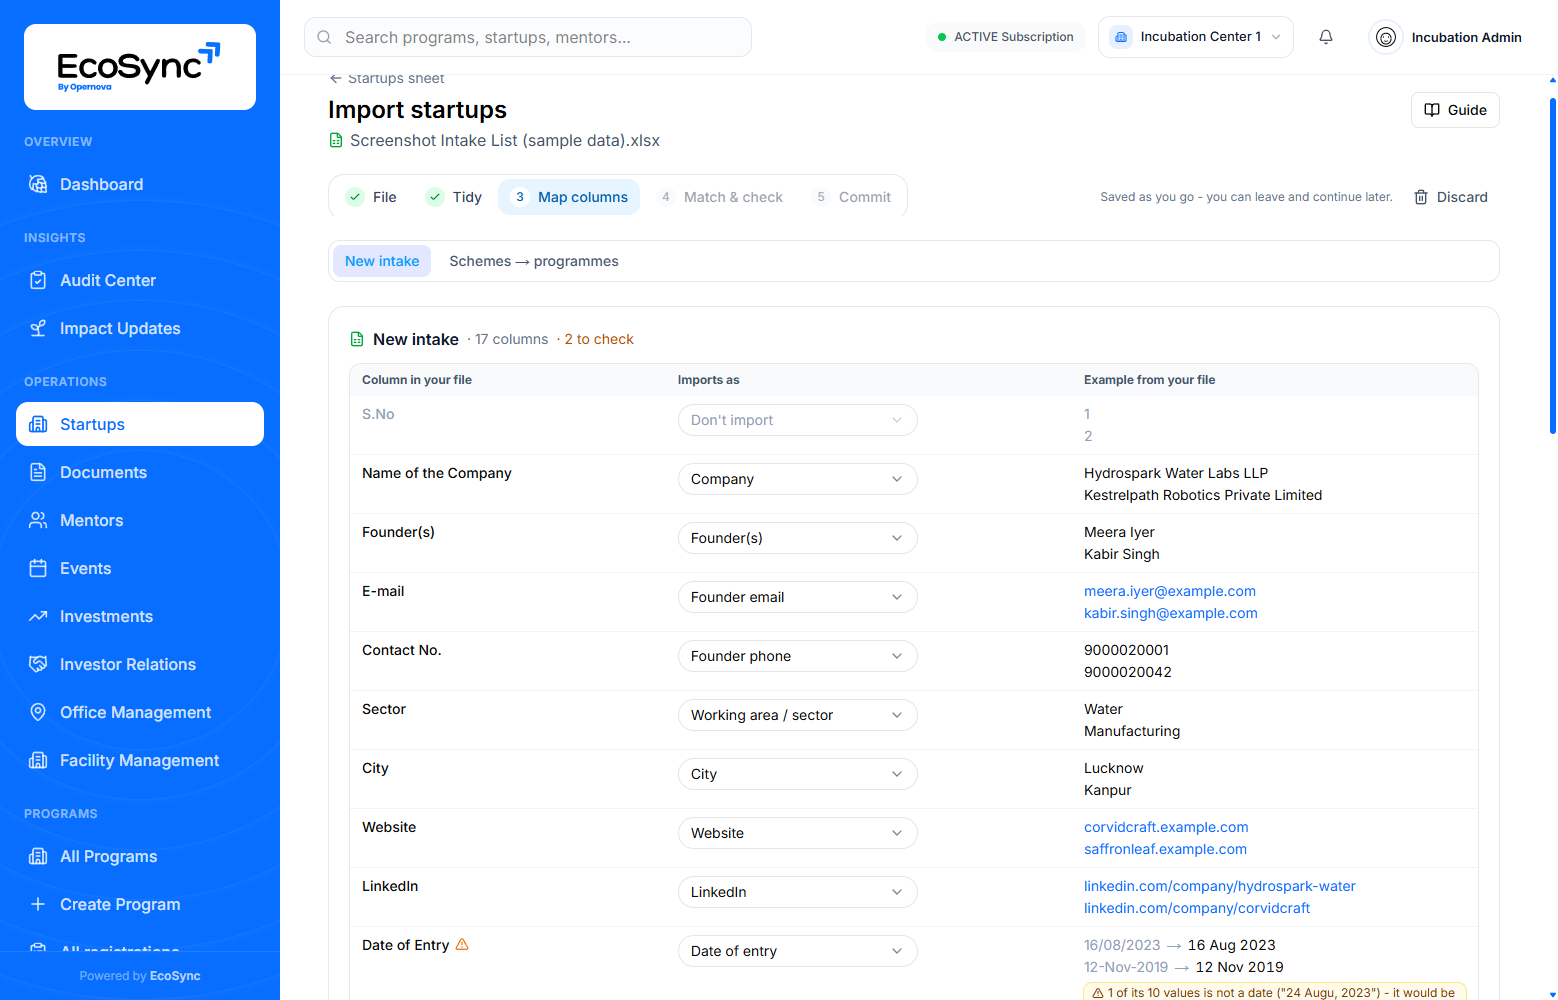This screenshot has height=1000, width=1558.
Task: Expand the Working area / sector dropdown
Action: (x=798, y=715)
